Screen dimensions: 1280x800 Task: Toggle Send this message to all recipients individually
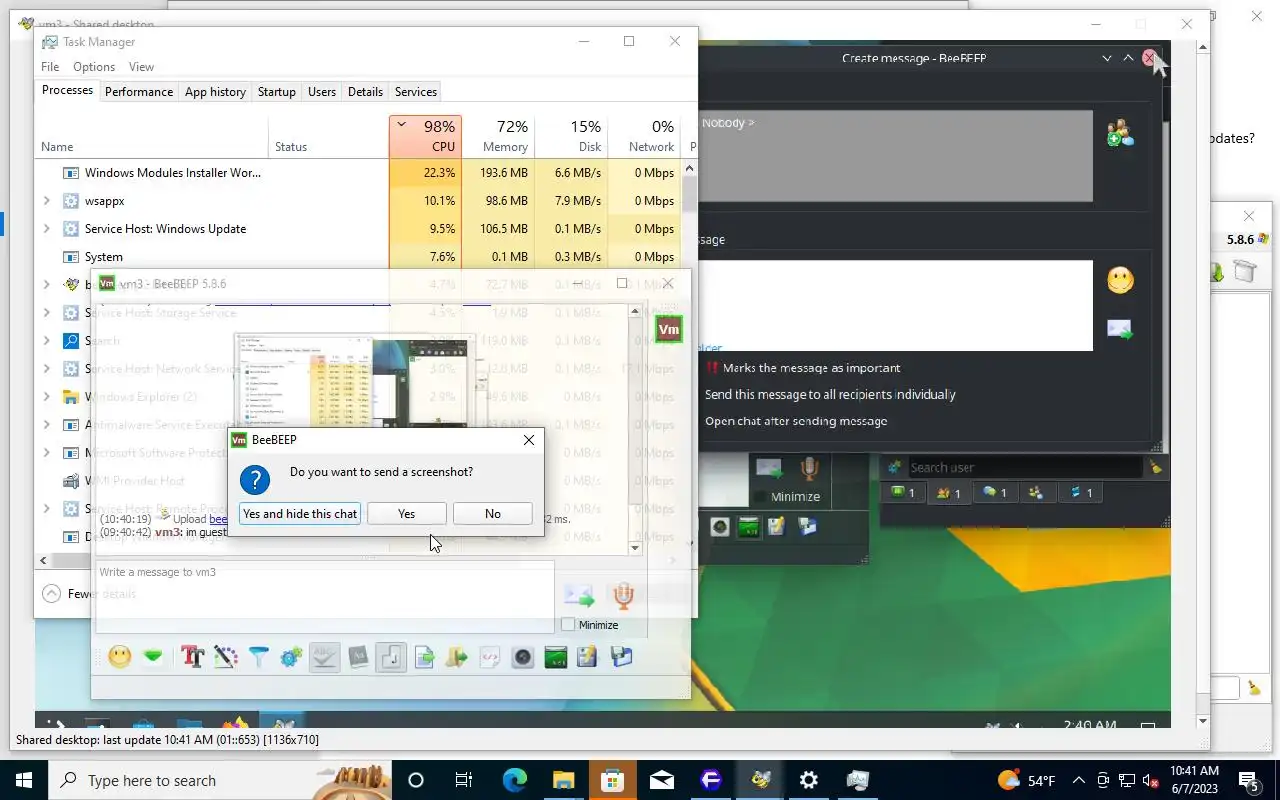click(830, 394)
